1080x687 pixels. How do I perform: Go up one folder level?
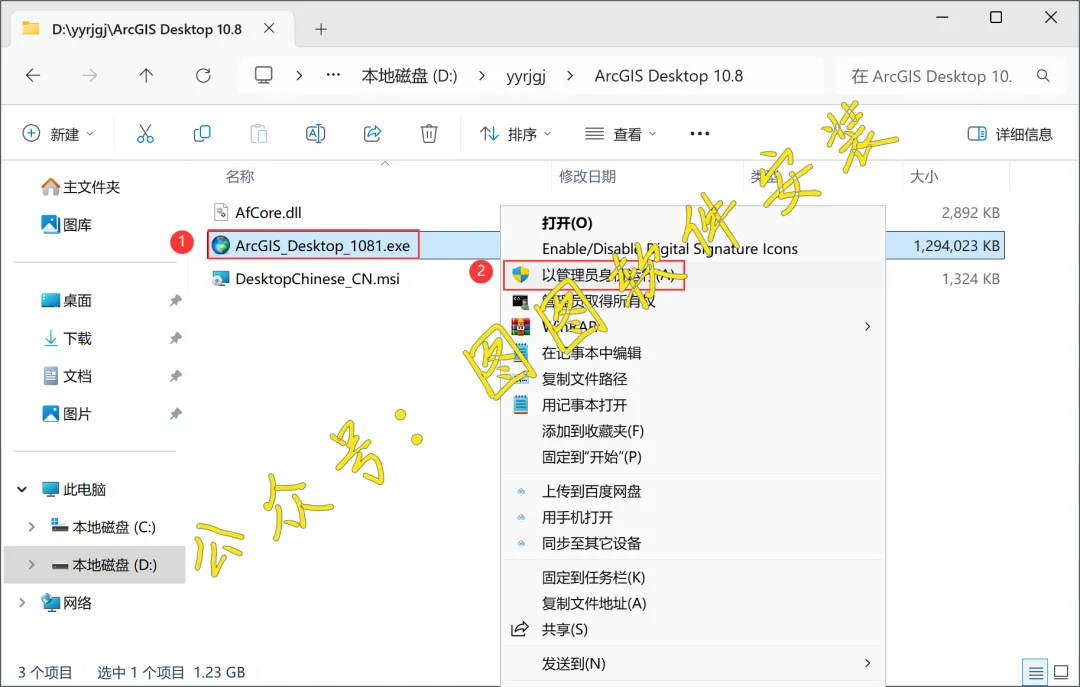pos(146,76)
